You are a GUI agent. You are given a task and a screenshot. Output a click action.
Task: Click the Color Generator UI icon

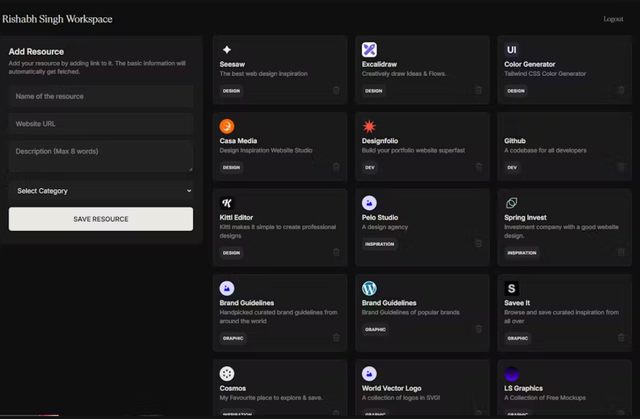(512, 50)
